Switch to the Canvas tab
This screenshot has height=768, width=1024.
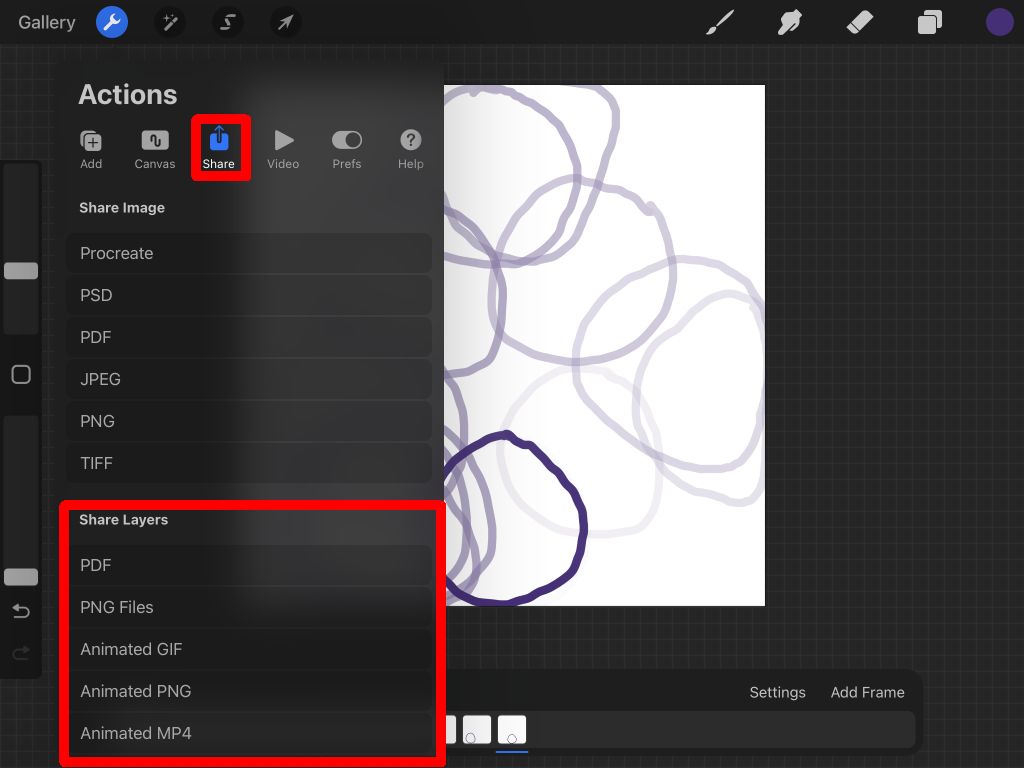coord(154,148)
